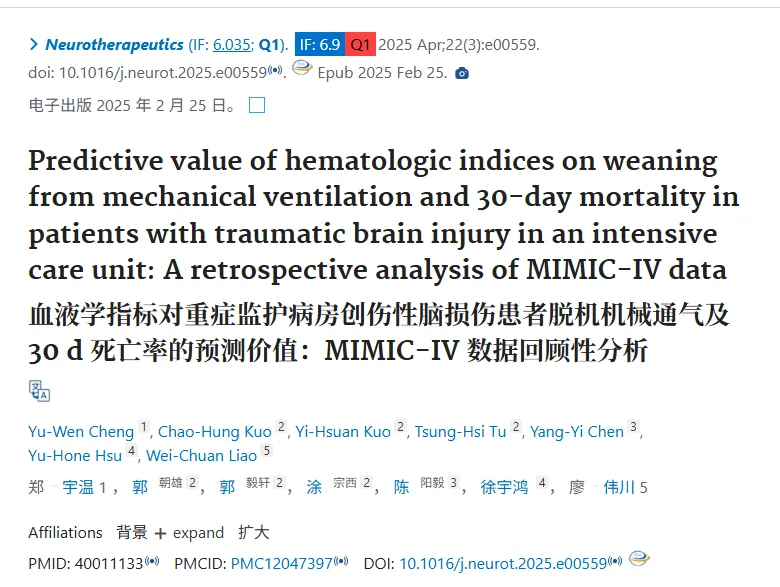This screenshot has width=780, height=587.
Task: Open the 6.035 impact factor link
Action: (232, 44)
